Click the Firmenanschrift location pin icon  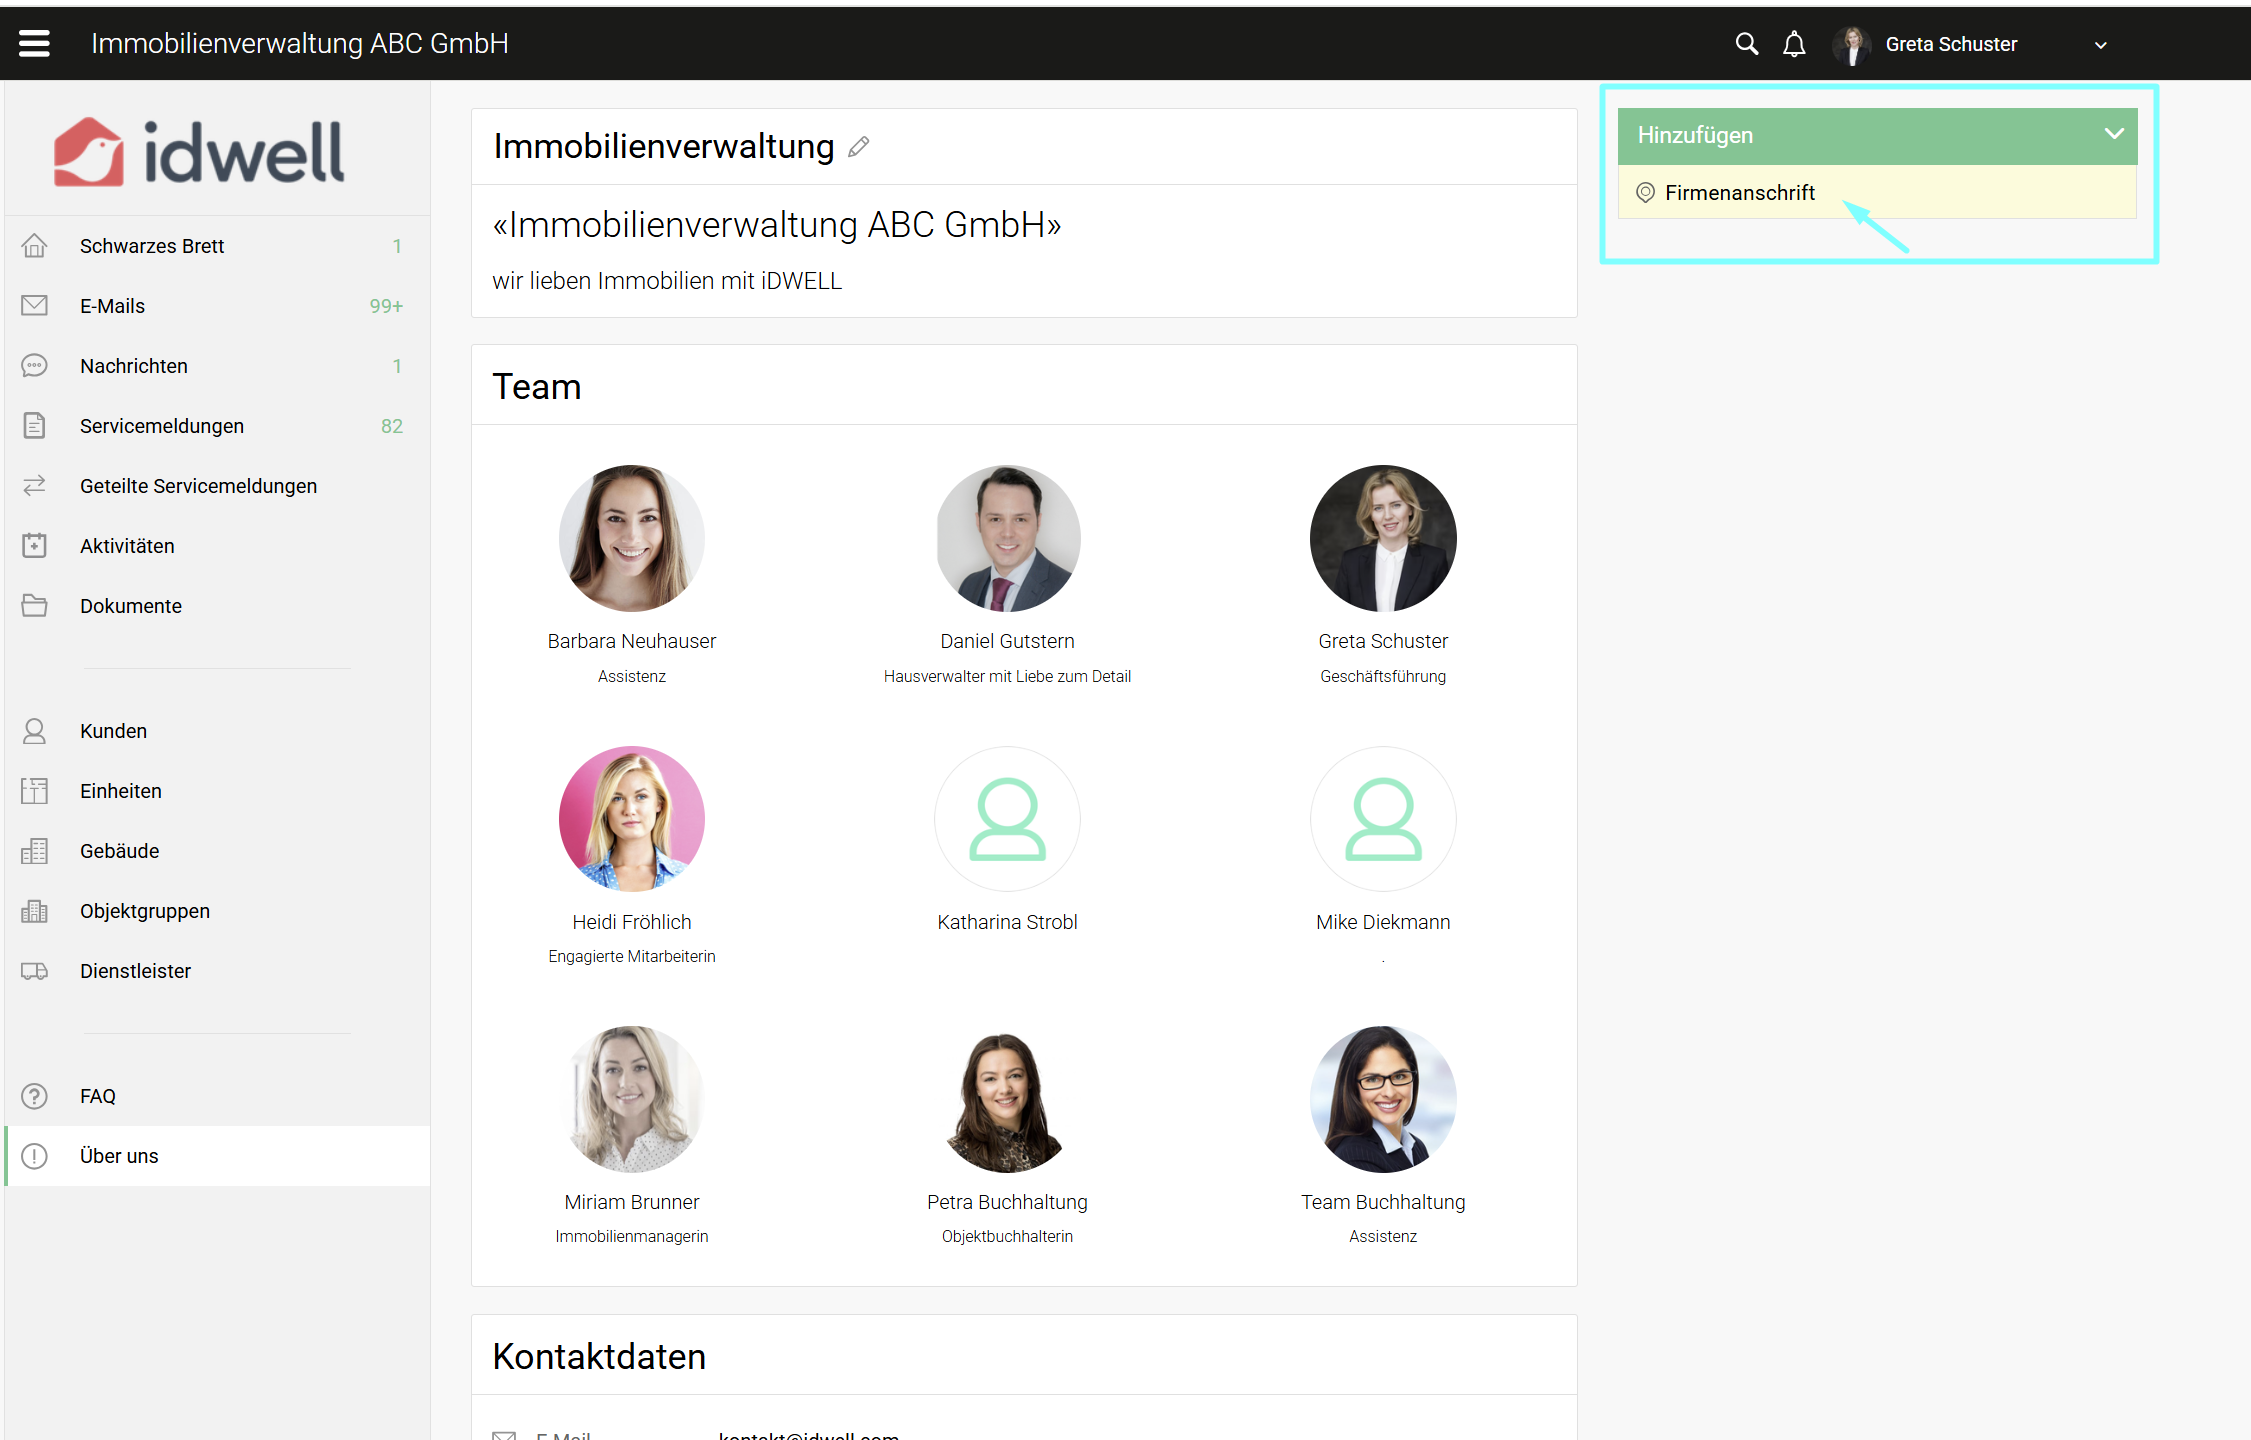click(x=1645, y=193)
